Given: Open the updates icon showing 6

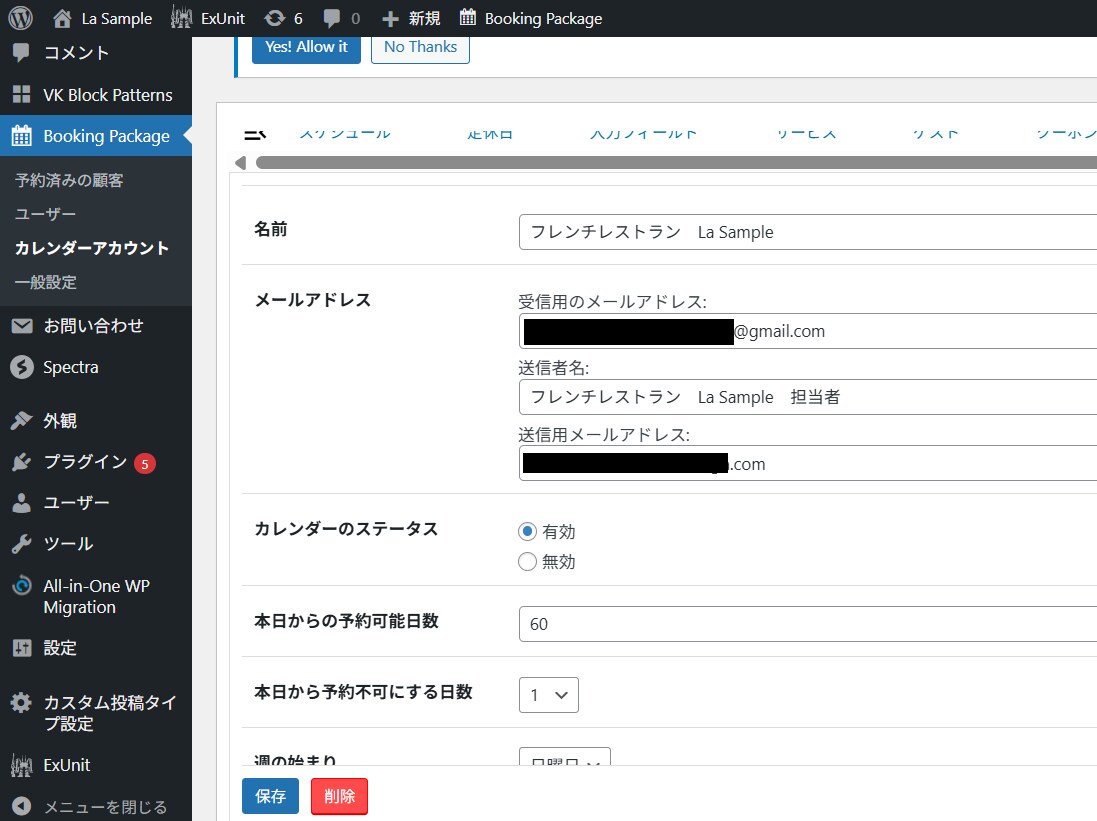Looking at the screenshot, I should [x=283, y=18].
